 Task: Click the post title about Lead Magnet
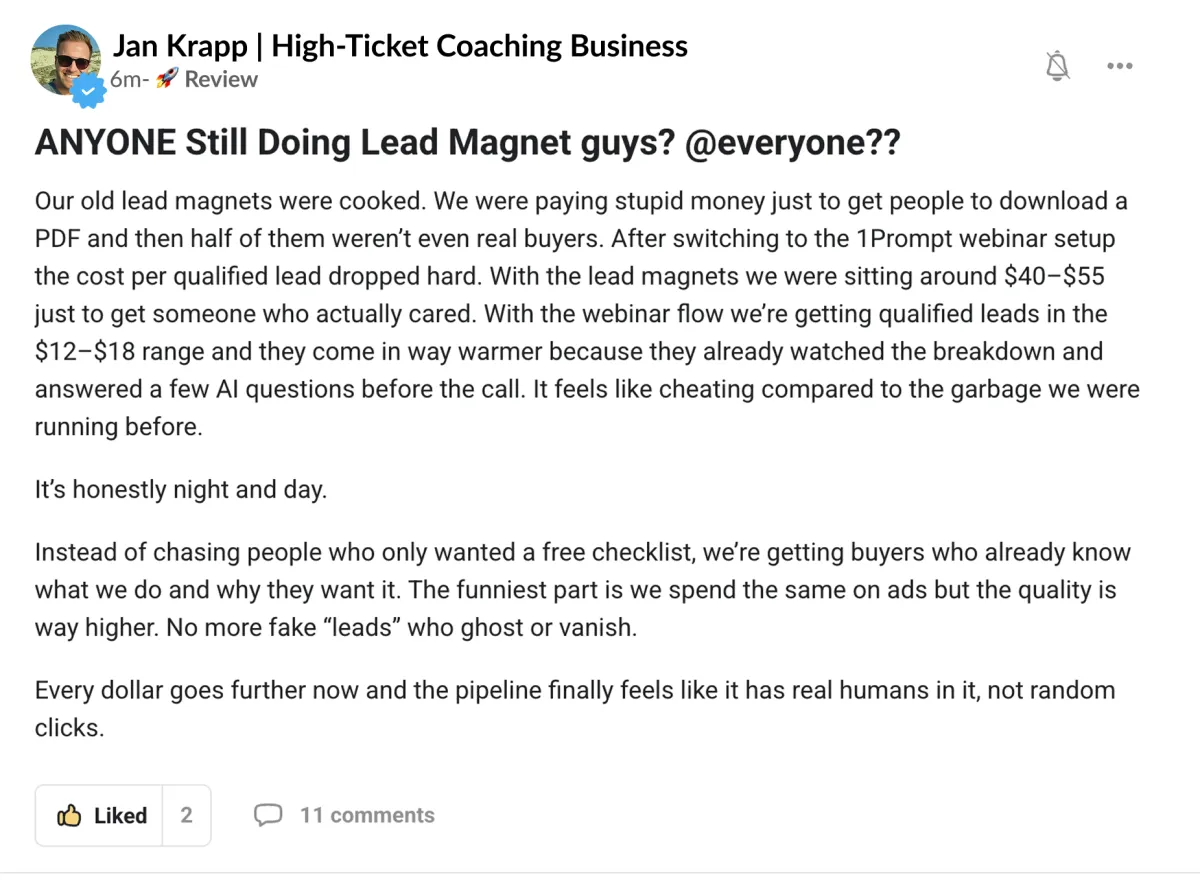coord(350,143)
